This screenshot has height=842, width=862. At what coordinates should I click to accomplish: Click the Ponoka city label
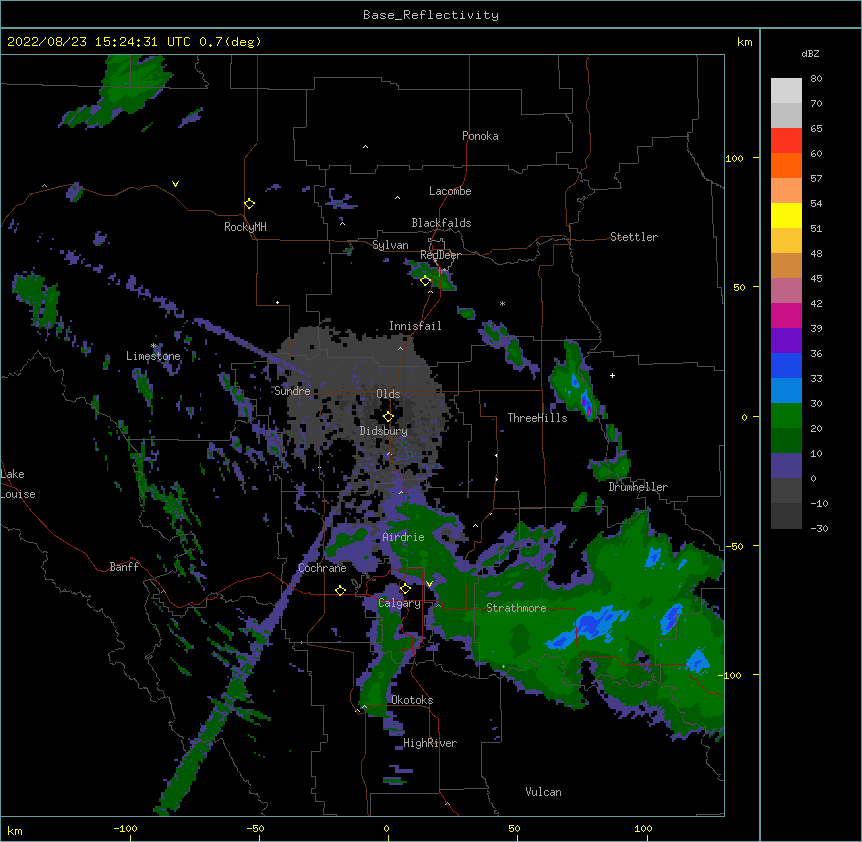(480, 136)
